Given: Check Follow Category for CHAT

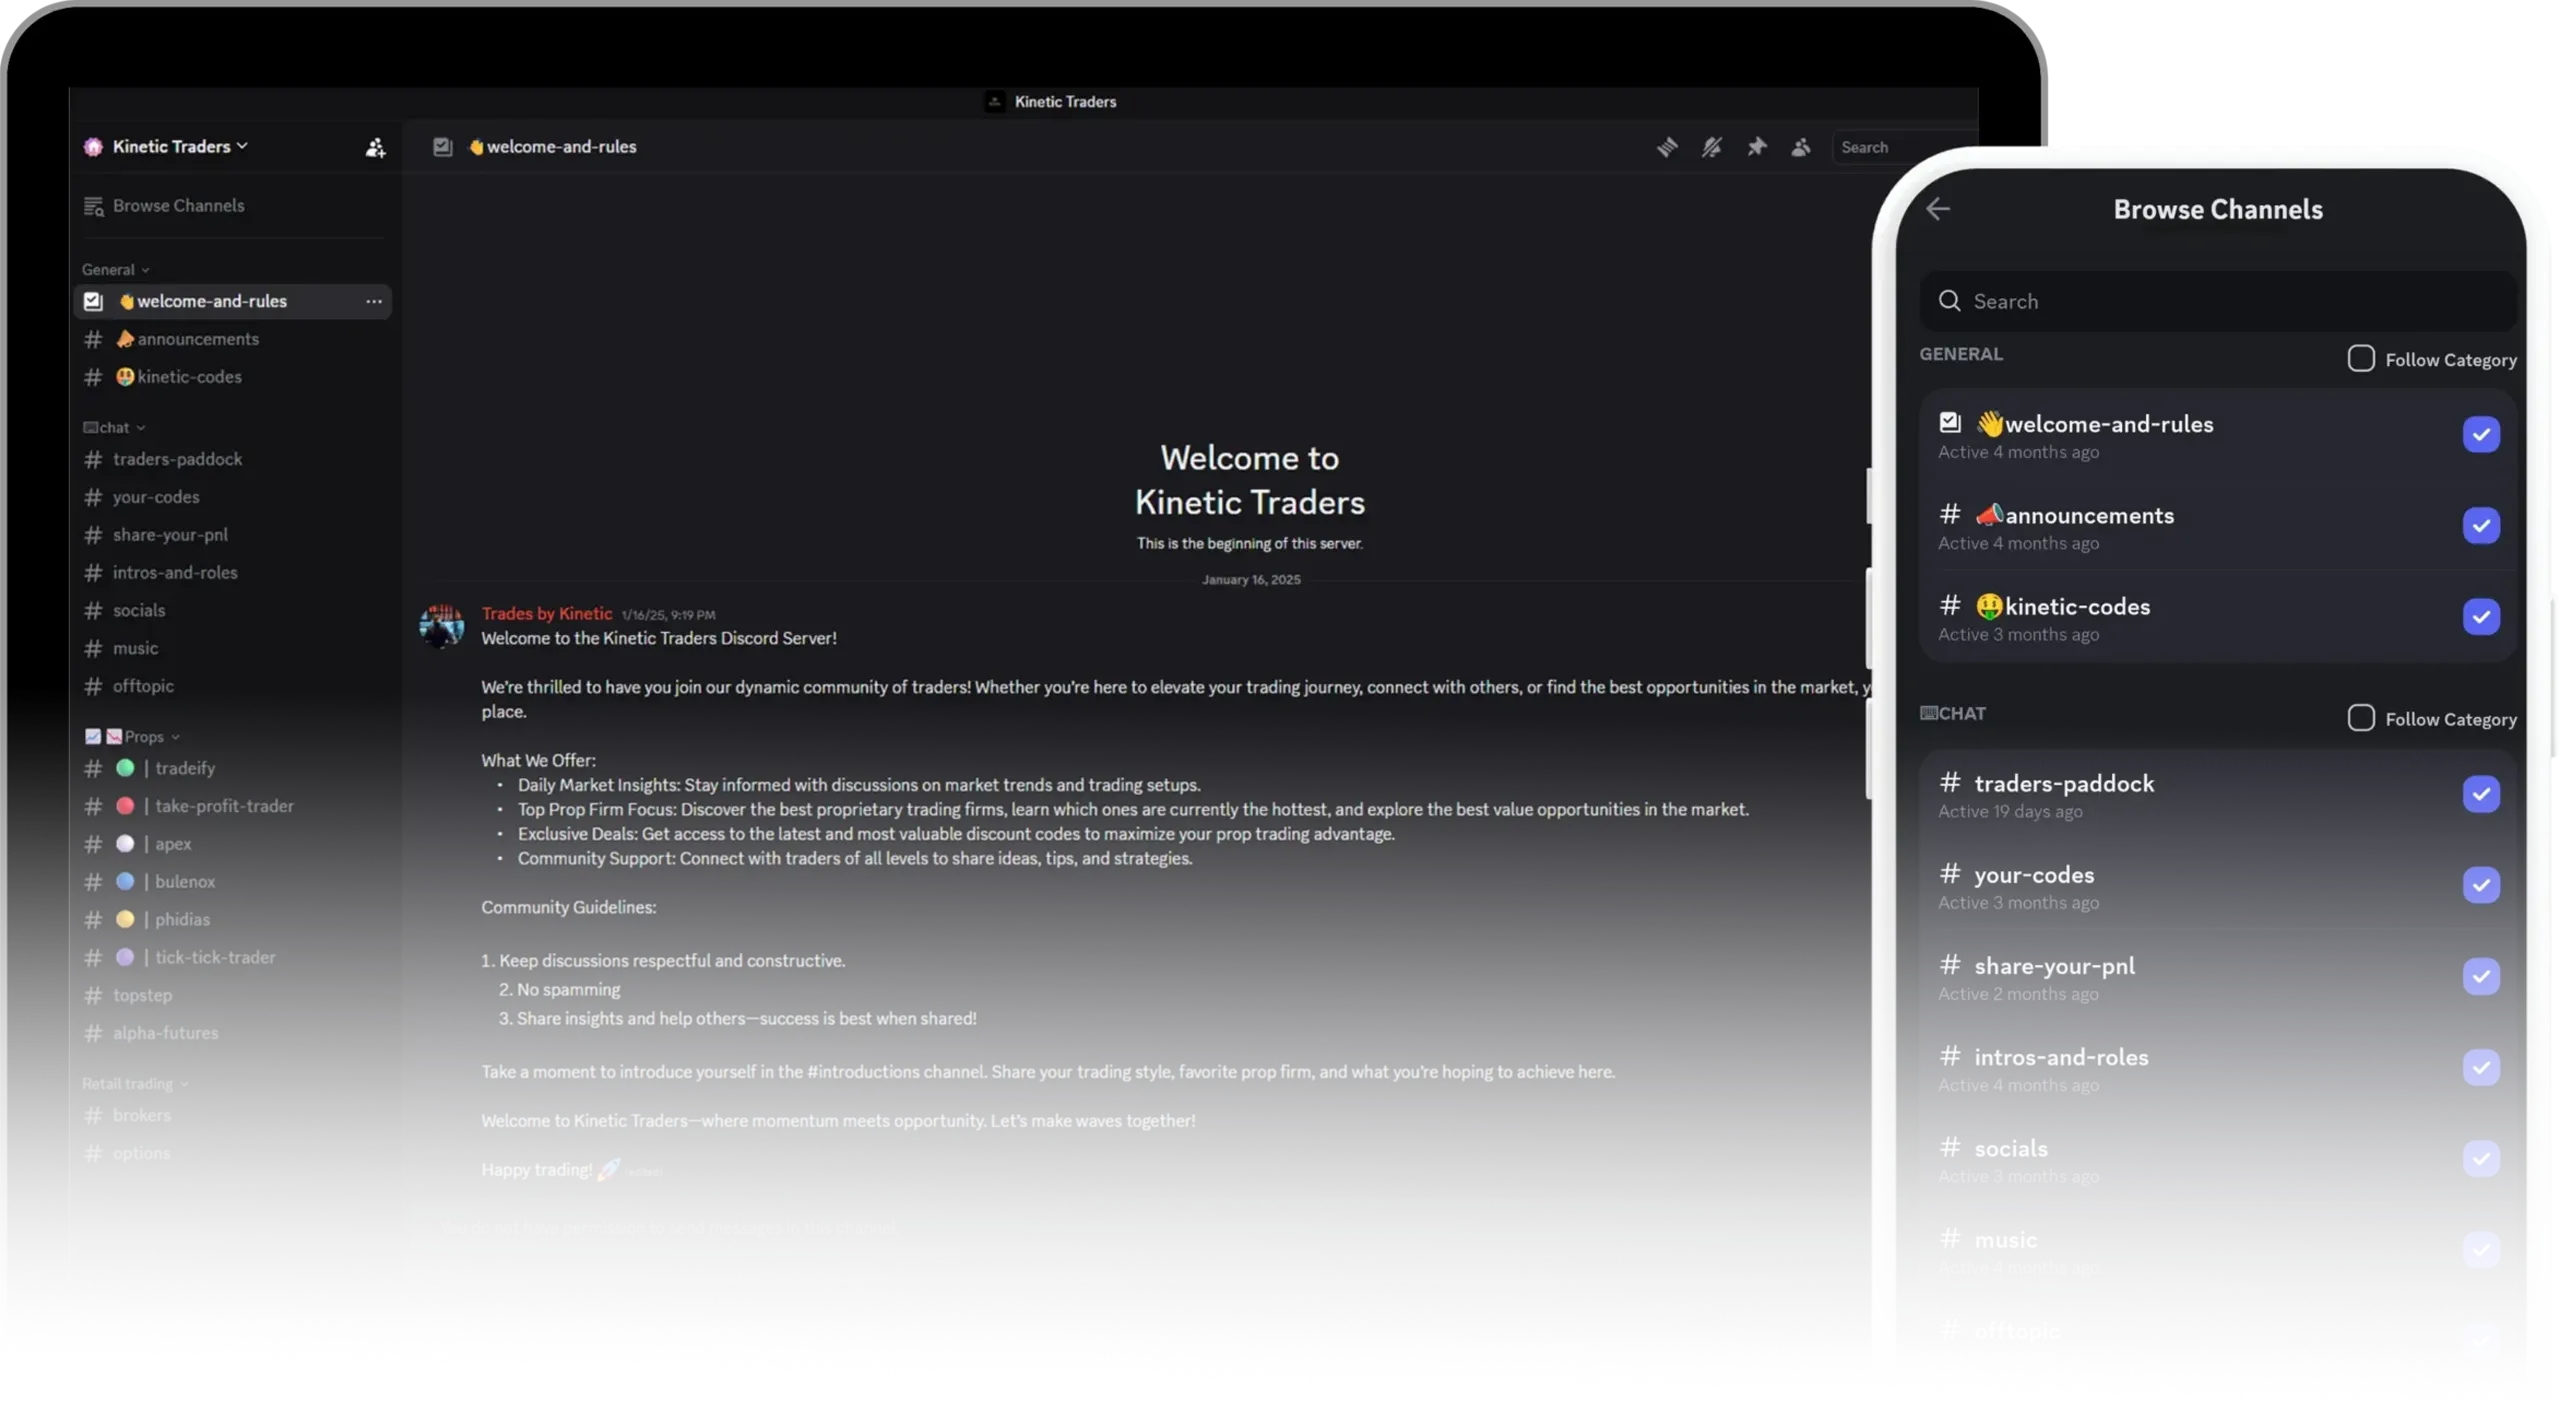Looking at the screenshot, I should tap(2360, 718).
